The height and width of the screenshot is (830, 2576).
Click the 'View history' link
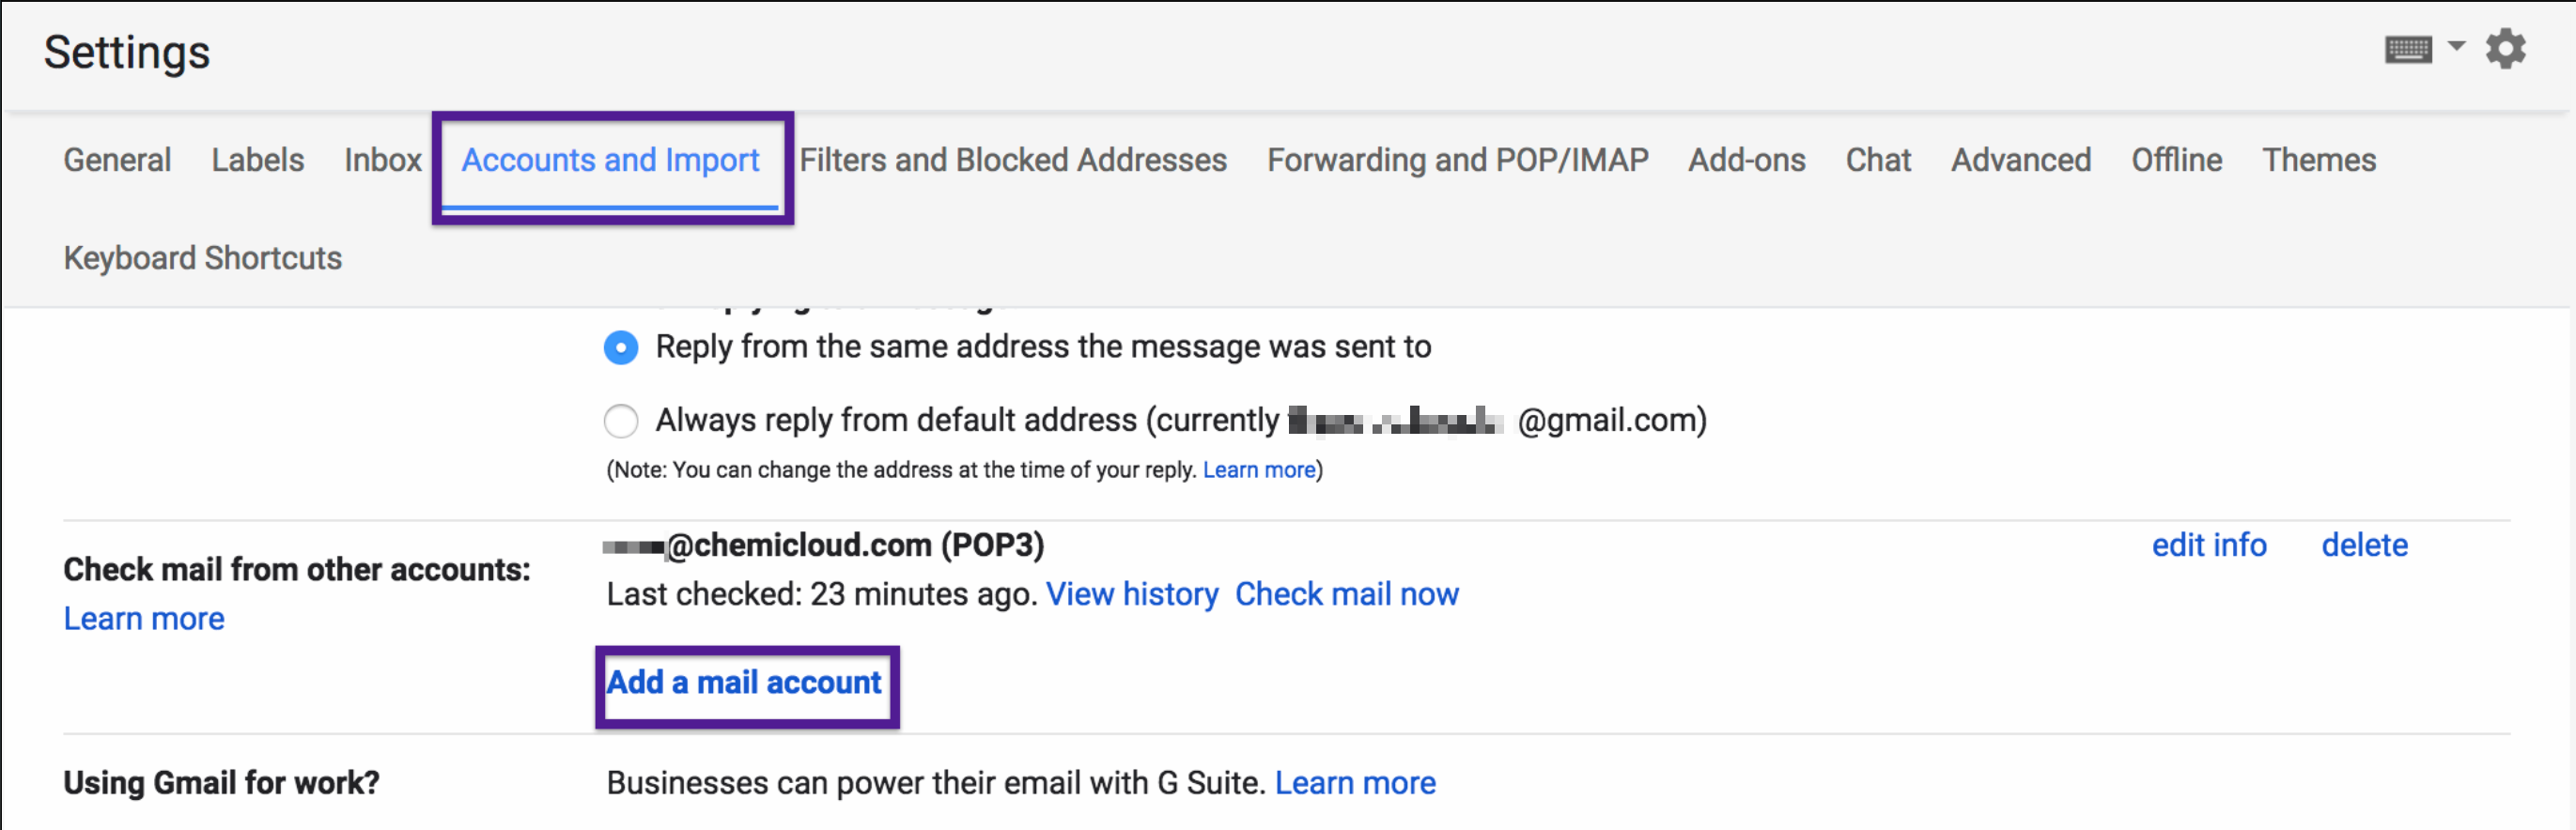point(1131,594)
